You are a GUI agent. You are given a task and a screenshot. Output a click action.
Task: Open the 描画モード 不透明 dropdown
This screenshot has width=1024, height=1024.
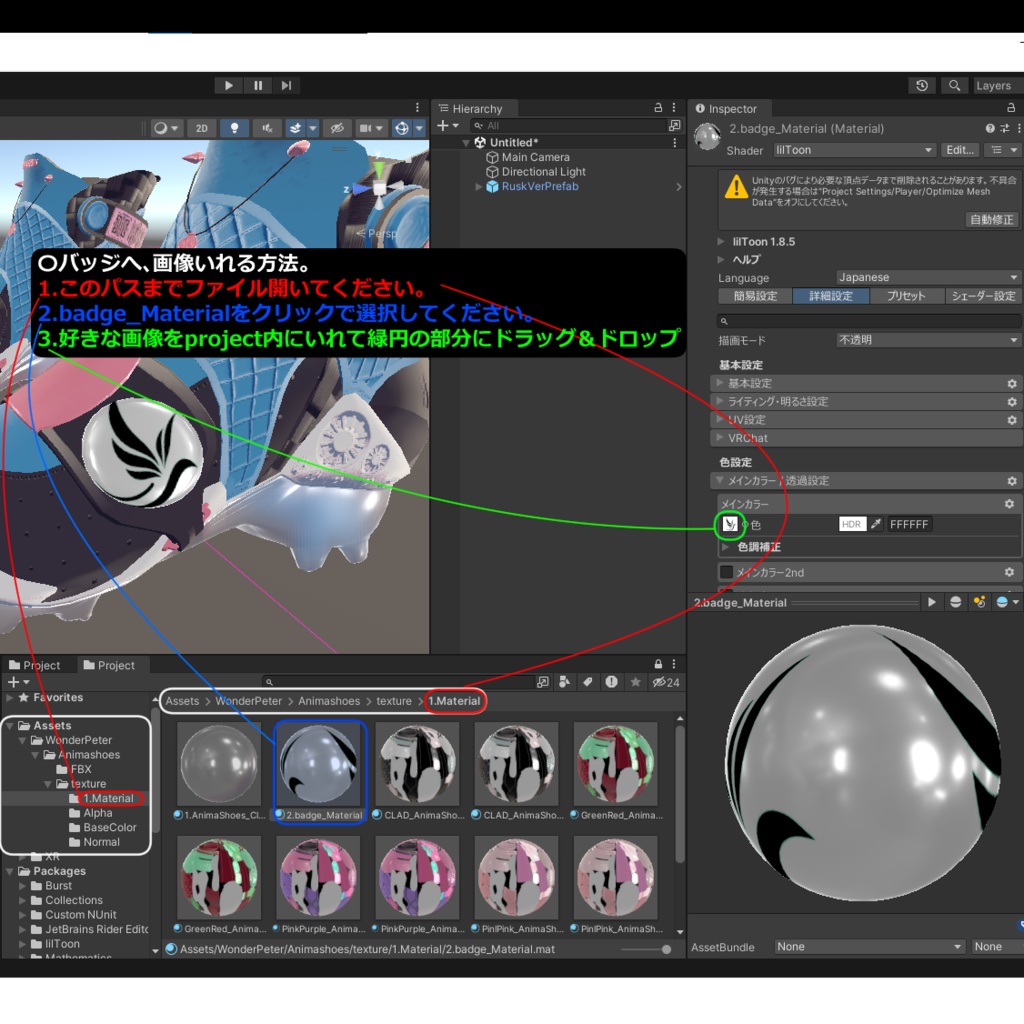(x=928, y=340)
